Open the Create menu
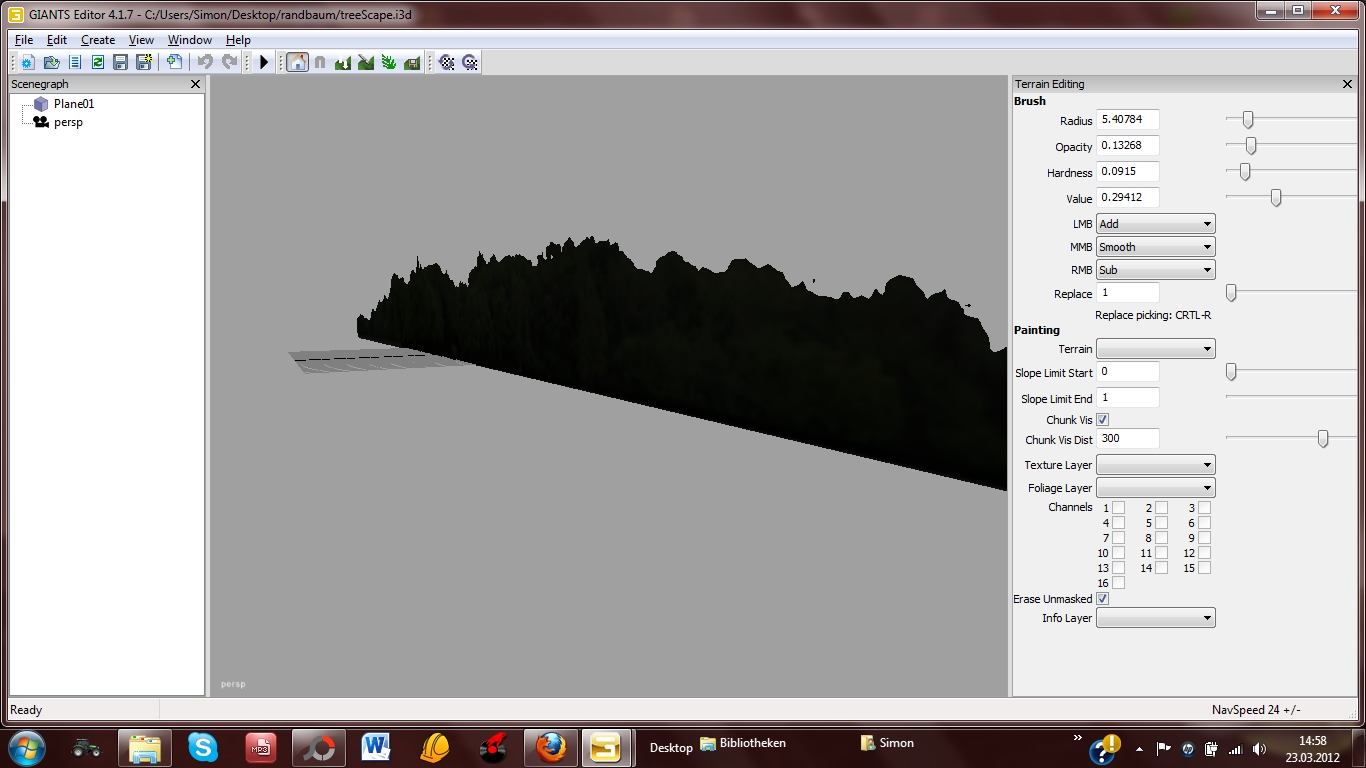The height and width of the screenshot is (768, 1366). coord(98,40)
